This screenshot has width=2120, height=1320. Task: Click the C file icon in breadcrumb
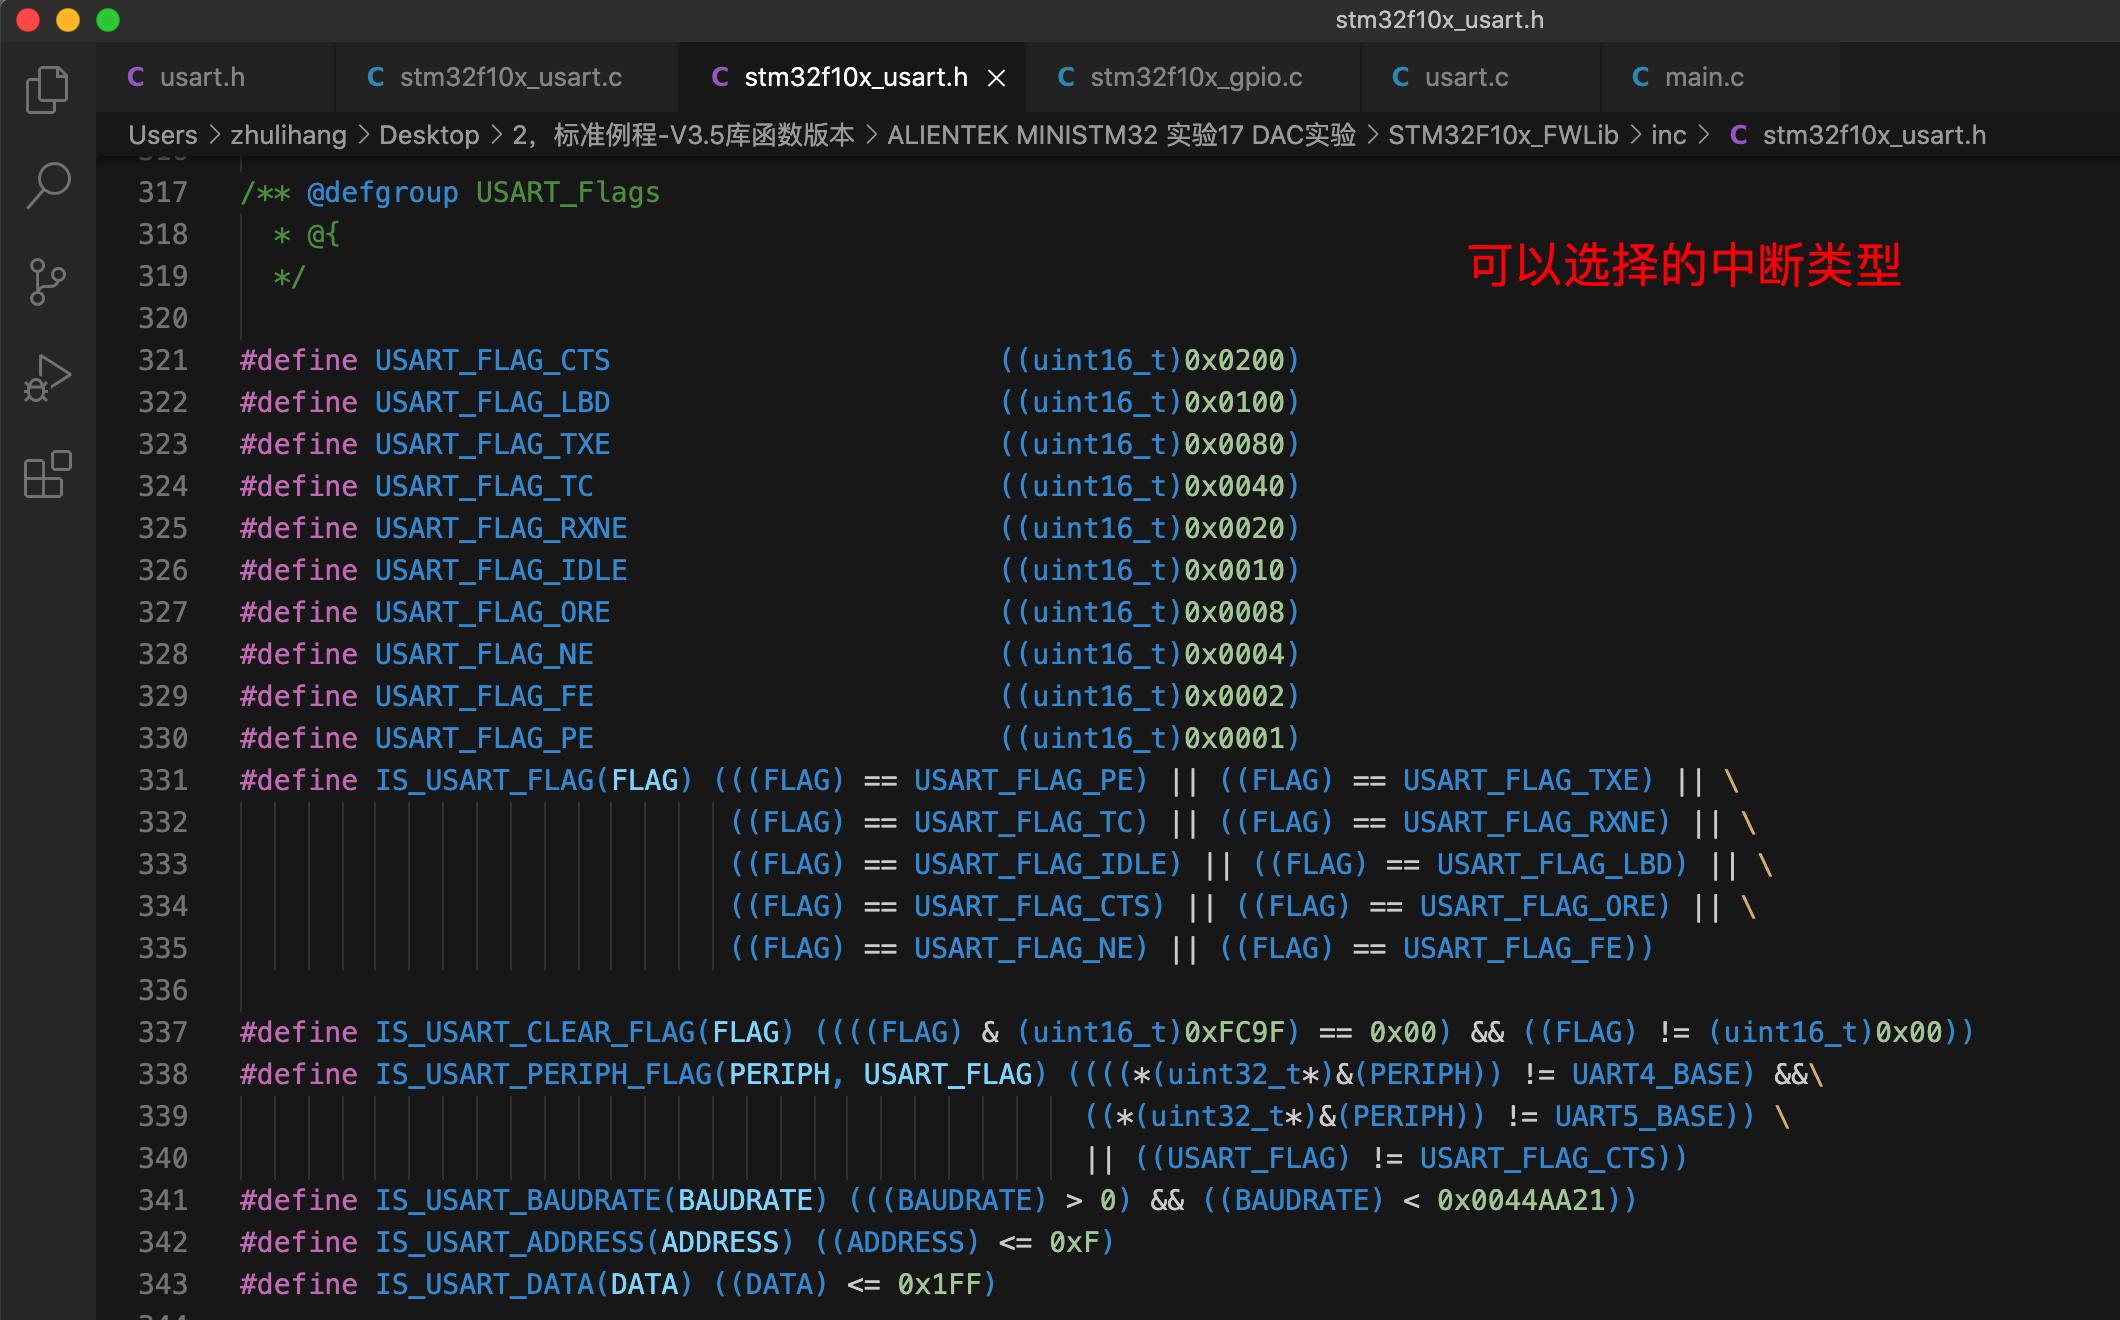tap(1739, 135)
